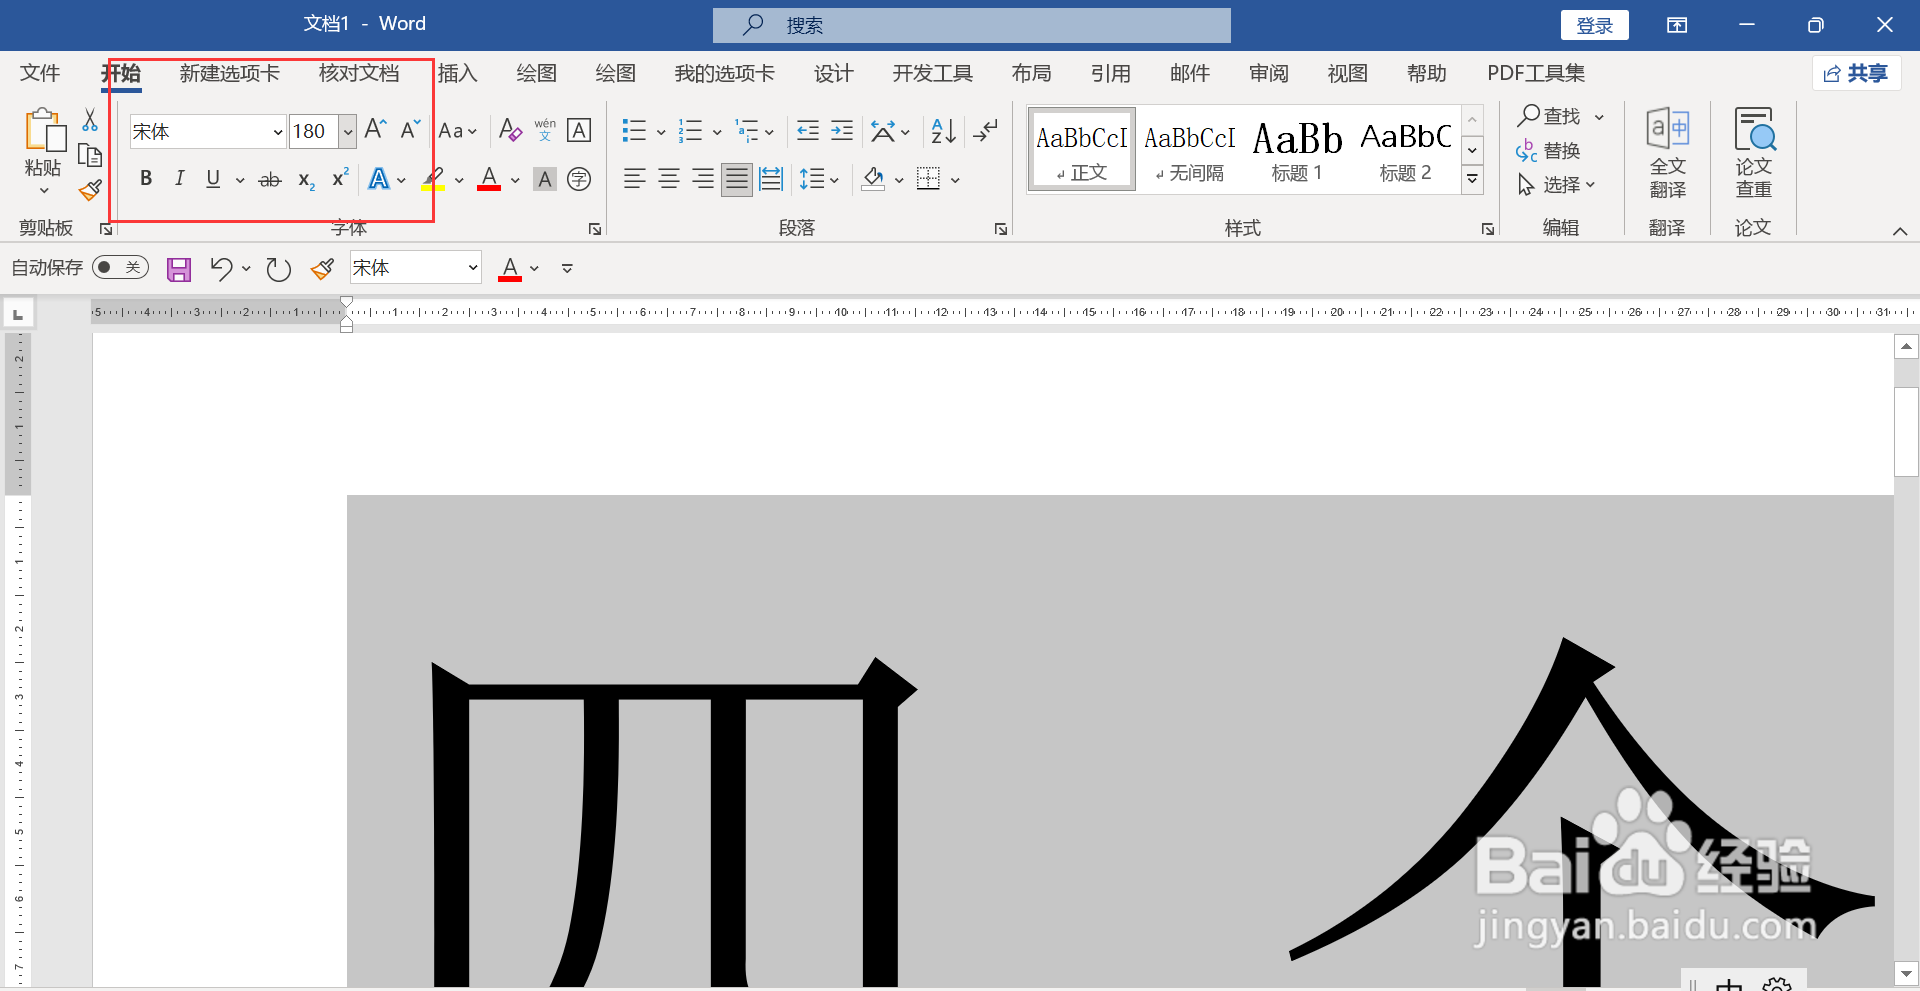Center-align the paragraph
The width and height of the screenshot is (1920, 991).
click(x=669, y=179)
